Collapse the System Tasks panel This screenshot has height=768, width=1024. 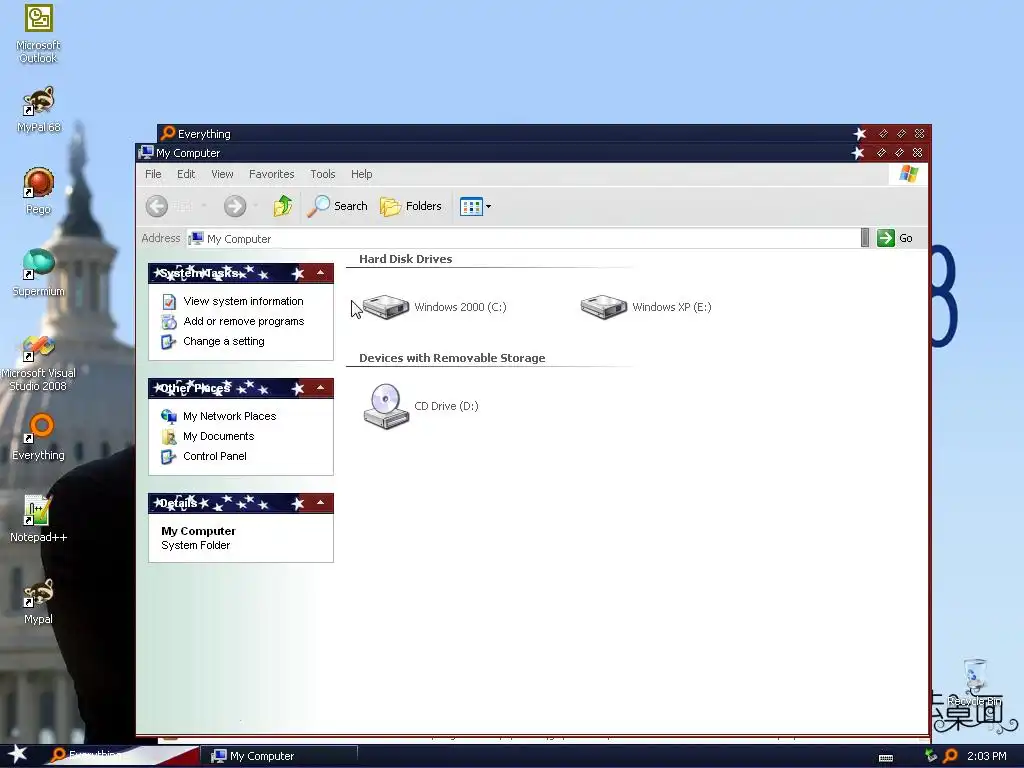click(321, 273)
